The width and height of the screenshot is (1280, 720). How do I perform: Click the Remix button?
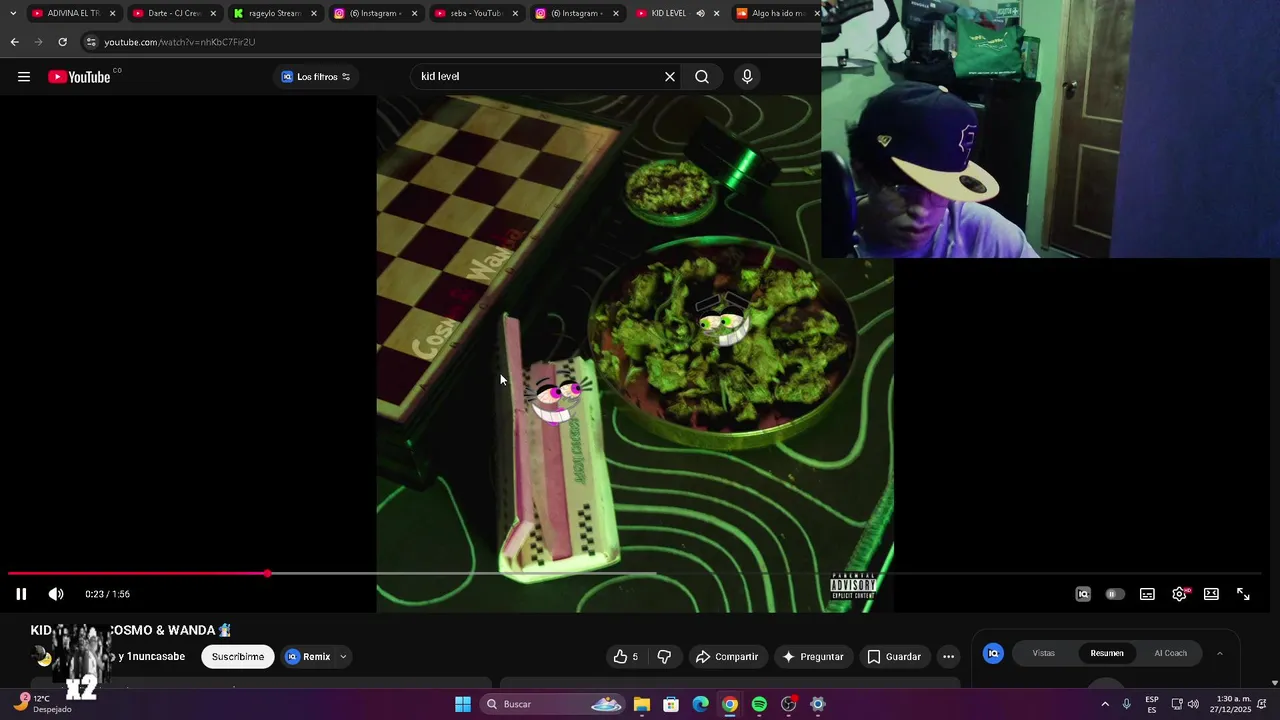308,657
